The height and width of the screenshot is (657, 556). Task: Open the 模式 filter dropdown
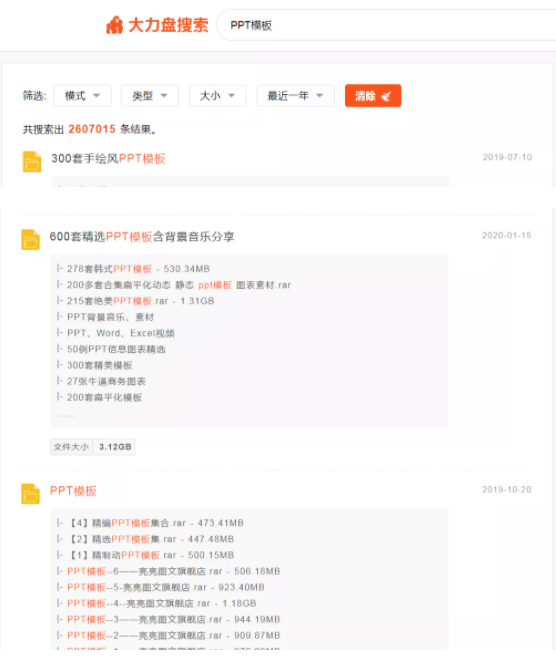coord(83,96)
